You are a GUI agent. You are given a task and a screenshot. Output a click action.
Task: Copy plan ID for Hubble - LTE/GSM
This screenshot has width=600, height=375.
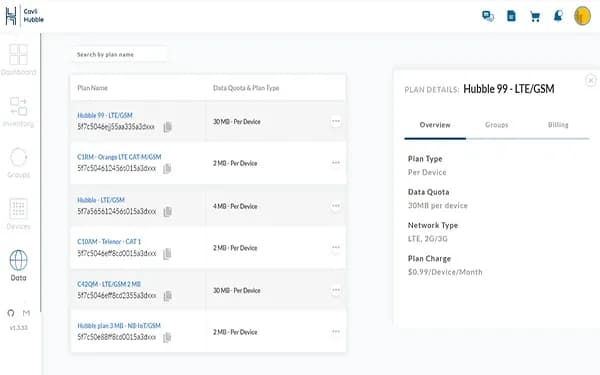(167, 212)
